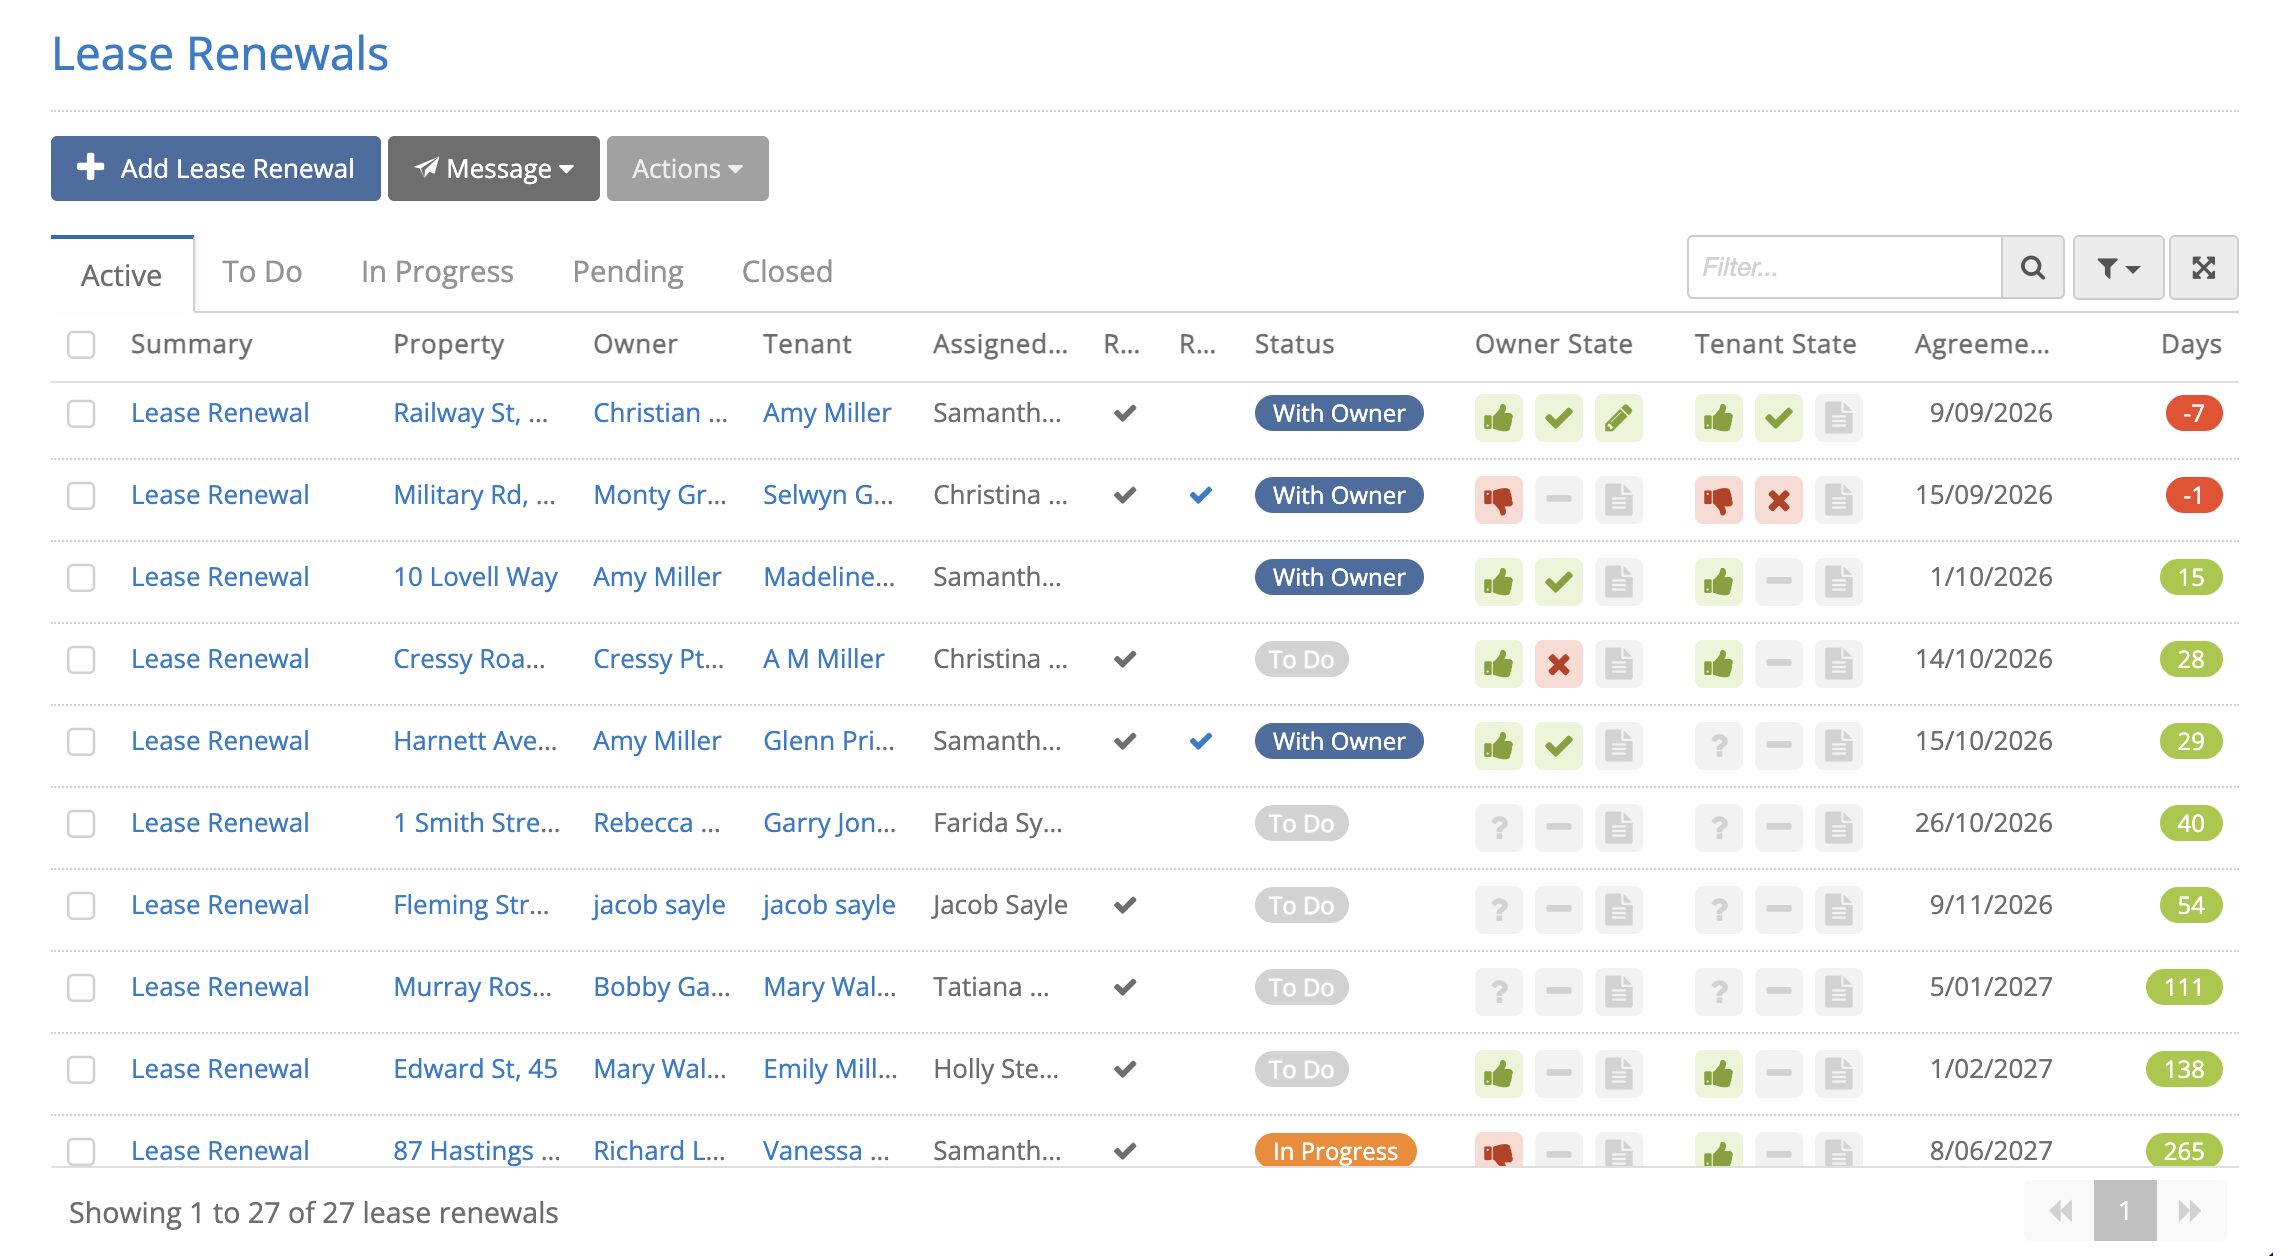This screenshot has width=2296, height=1256.
Task: Toggle the select-all checkbox in table header
Action: point(81,344)
